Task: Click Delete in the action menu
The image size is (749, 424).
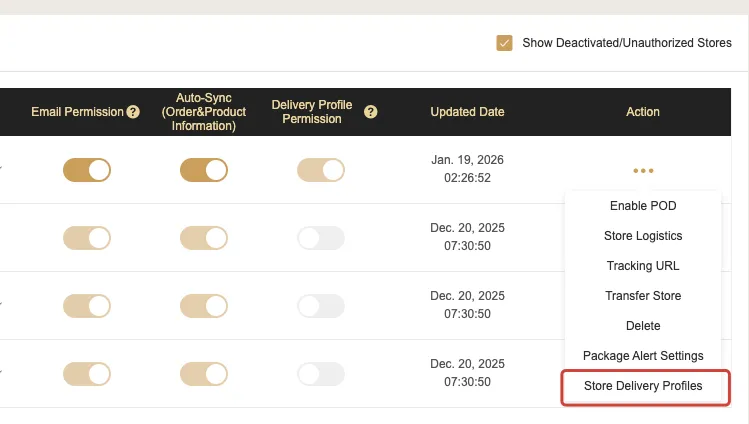Action: click(x=643, y=326)
